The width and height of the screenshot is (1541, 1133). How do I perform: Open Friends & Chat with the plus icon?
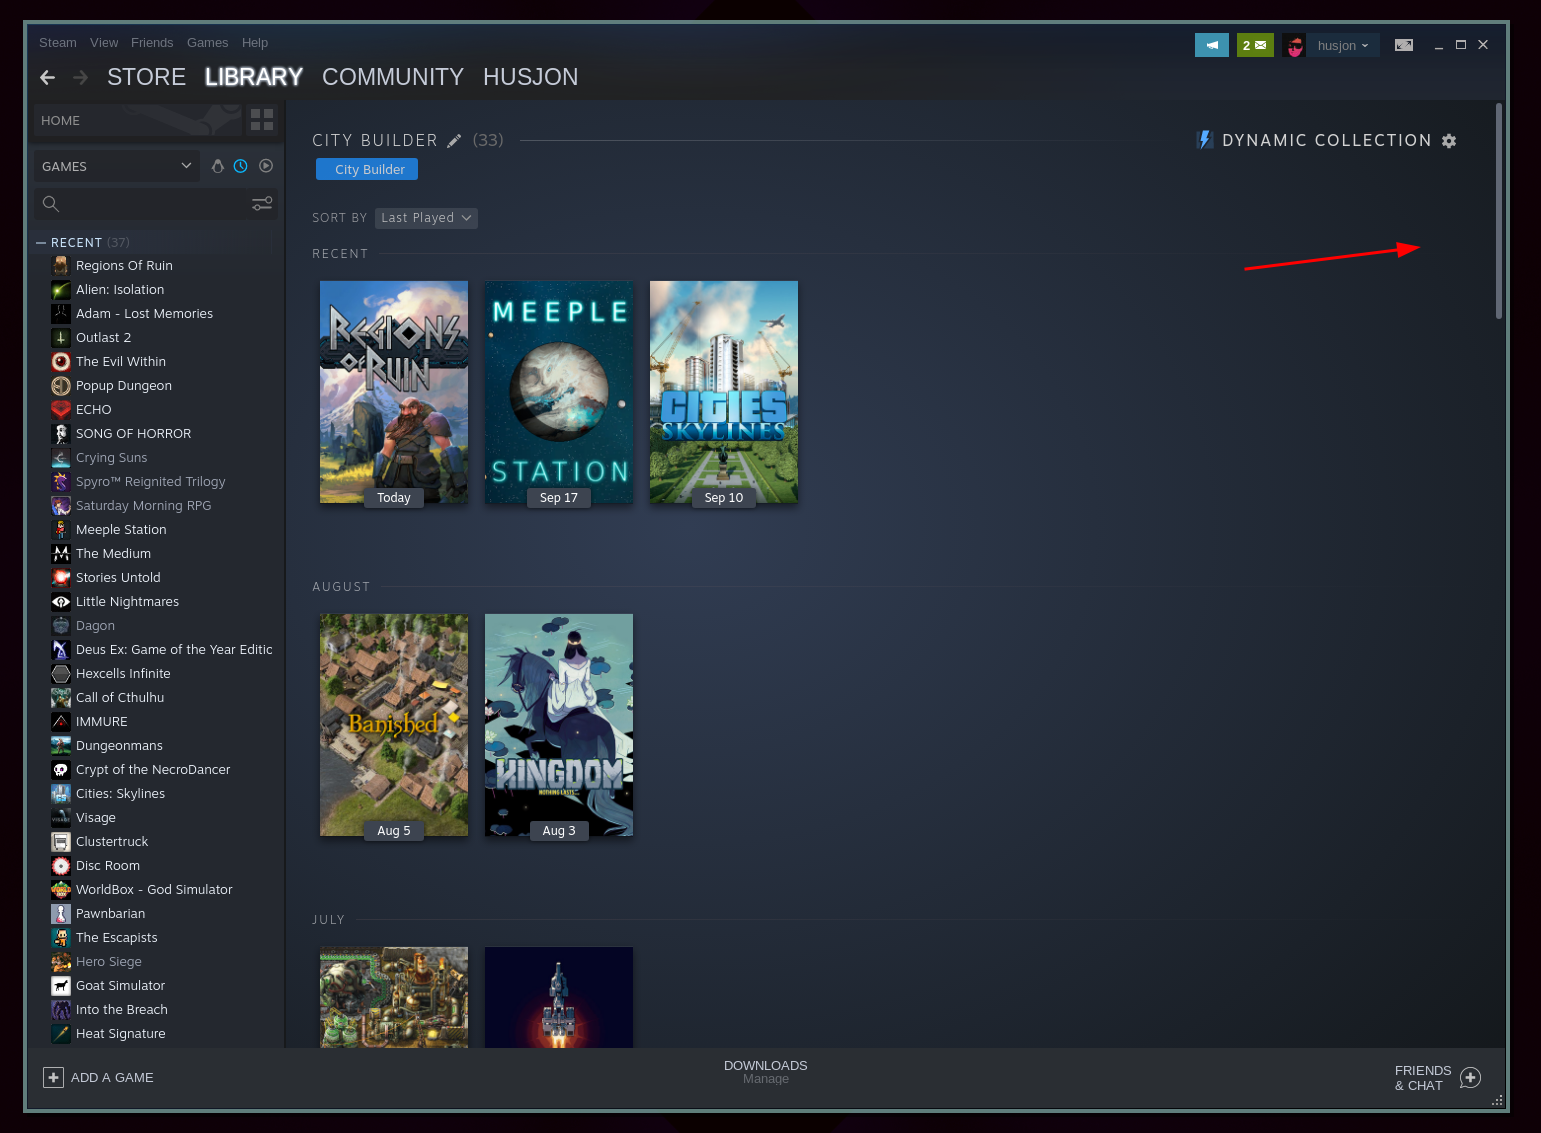[x=1470, y=1077]
